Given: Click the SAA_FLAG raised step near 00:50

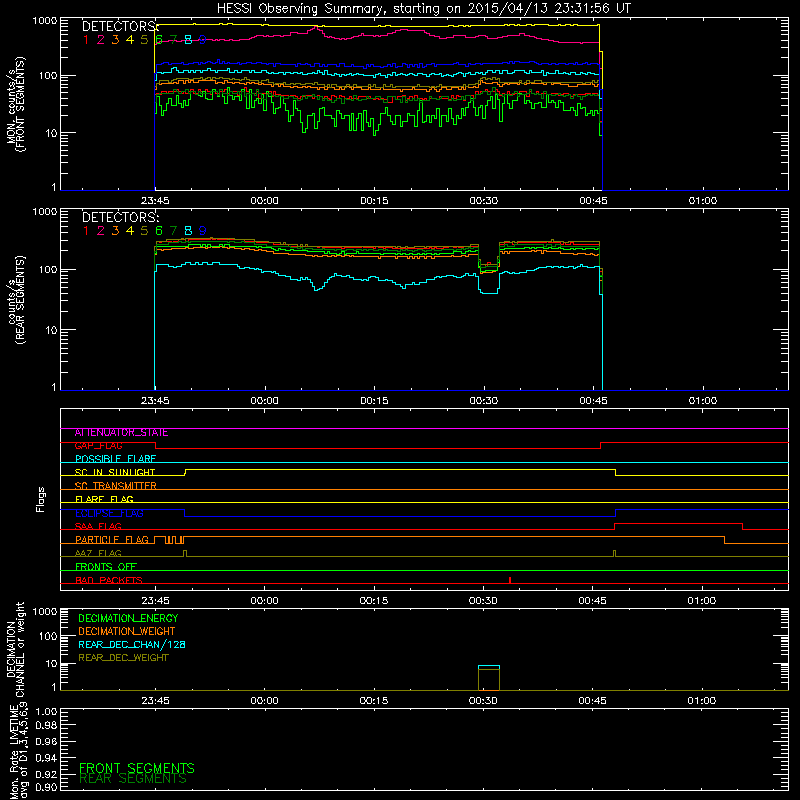Looking at the screenshot, I should point(679,526).
